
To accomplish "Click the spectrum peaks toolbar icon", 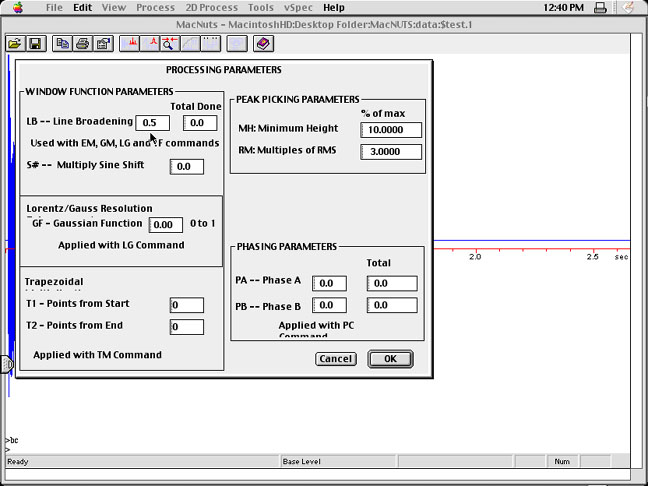I will click(x=131, y=44).
